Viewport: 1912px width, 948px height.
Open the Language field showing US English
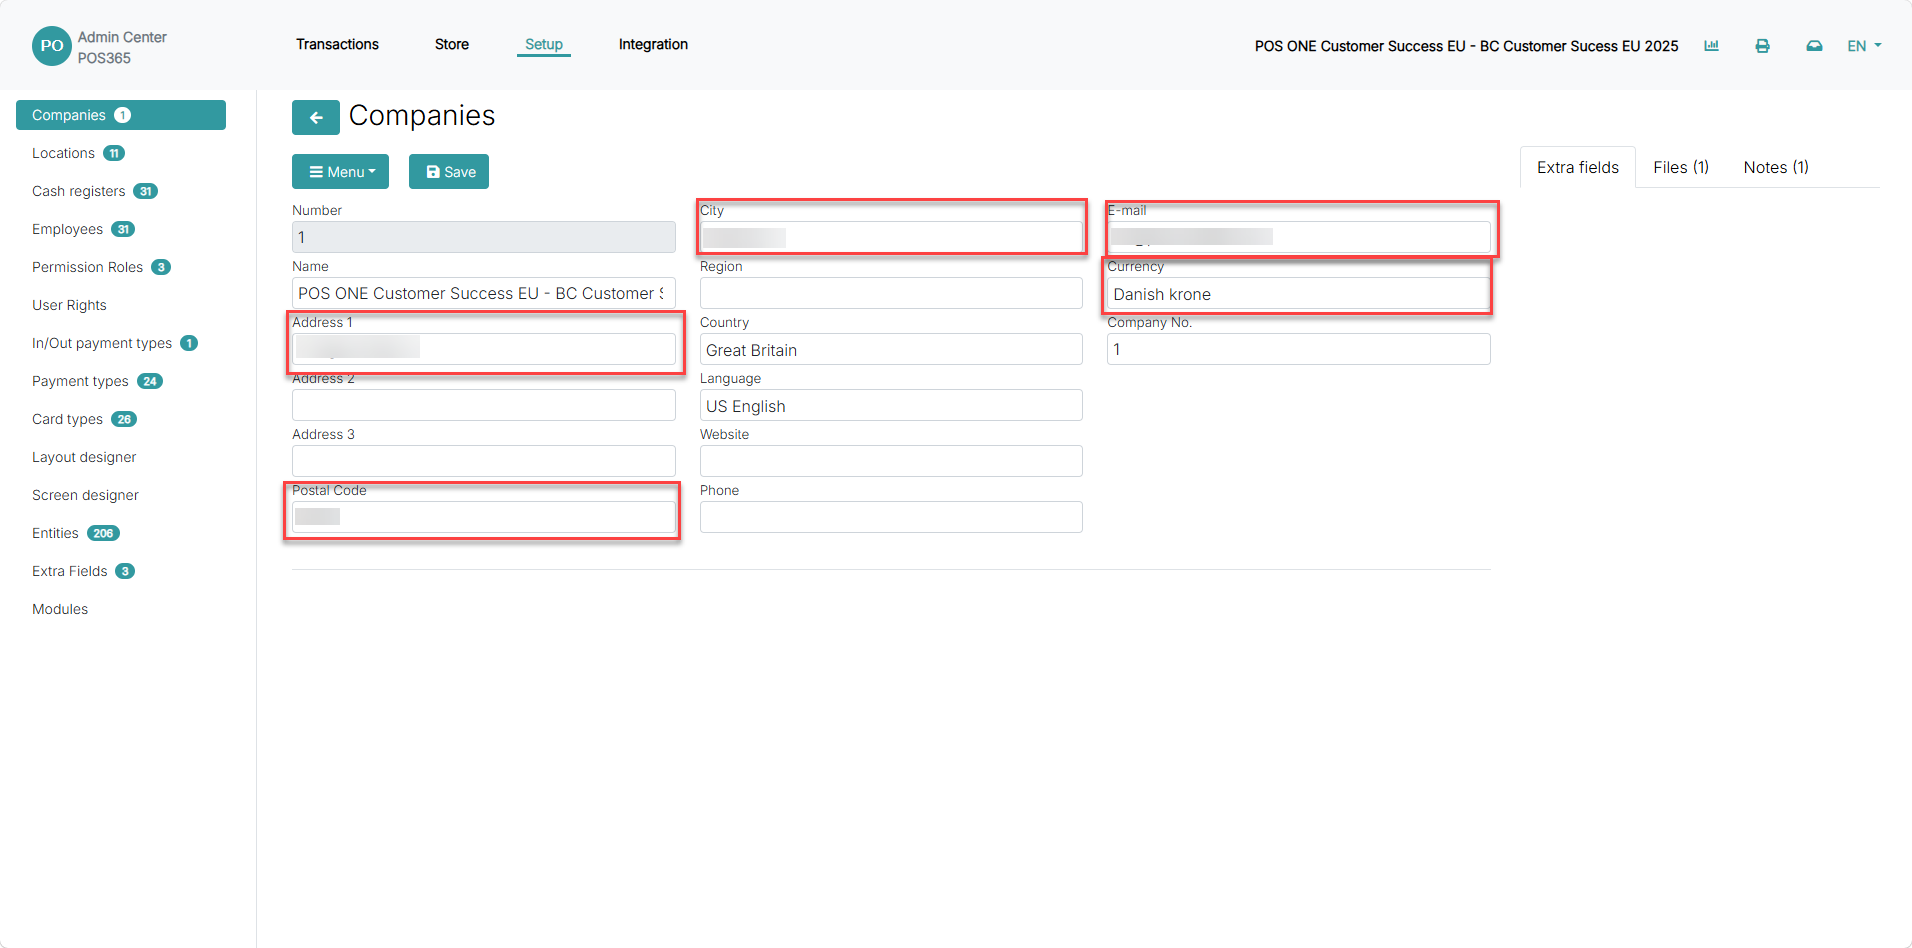(891, 405)
